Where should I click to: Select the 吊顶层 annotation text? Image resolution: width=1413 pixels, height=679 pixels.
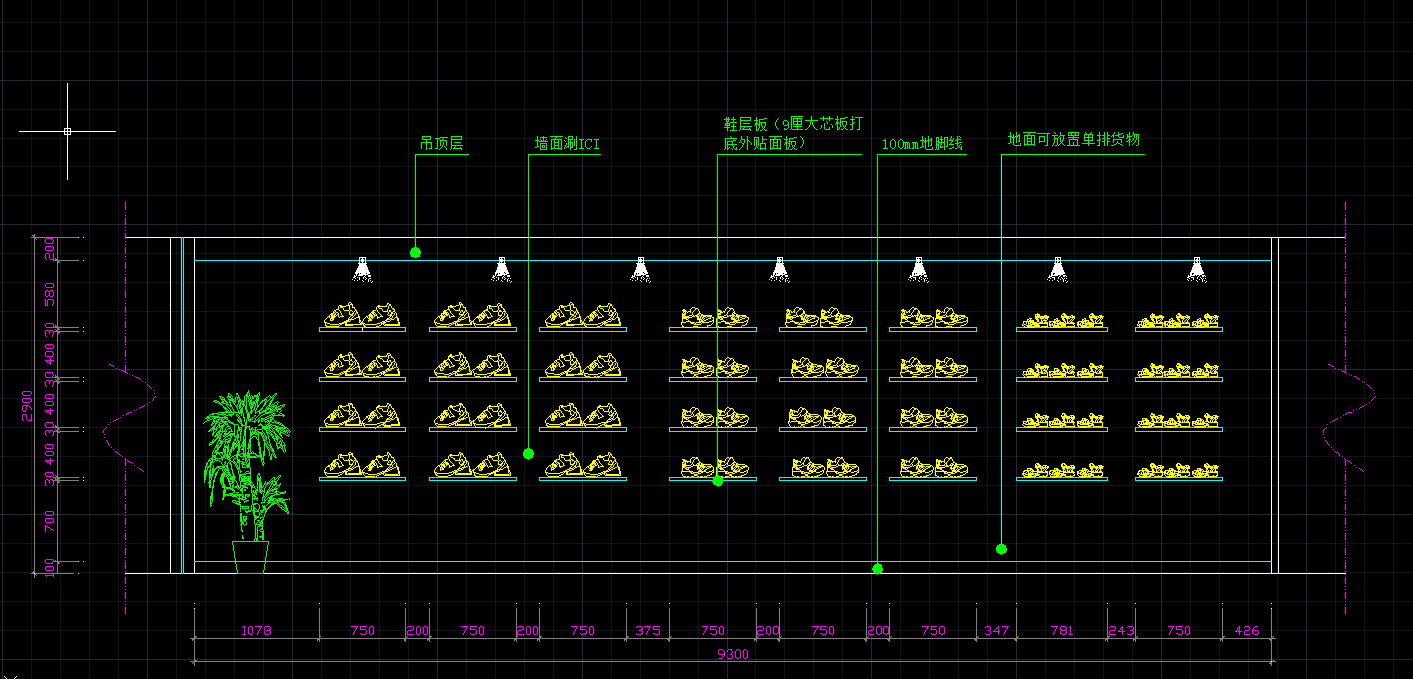[441, 144]
